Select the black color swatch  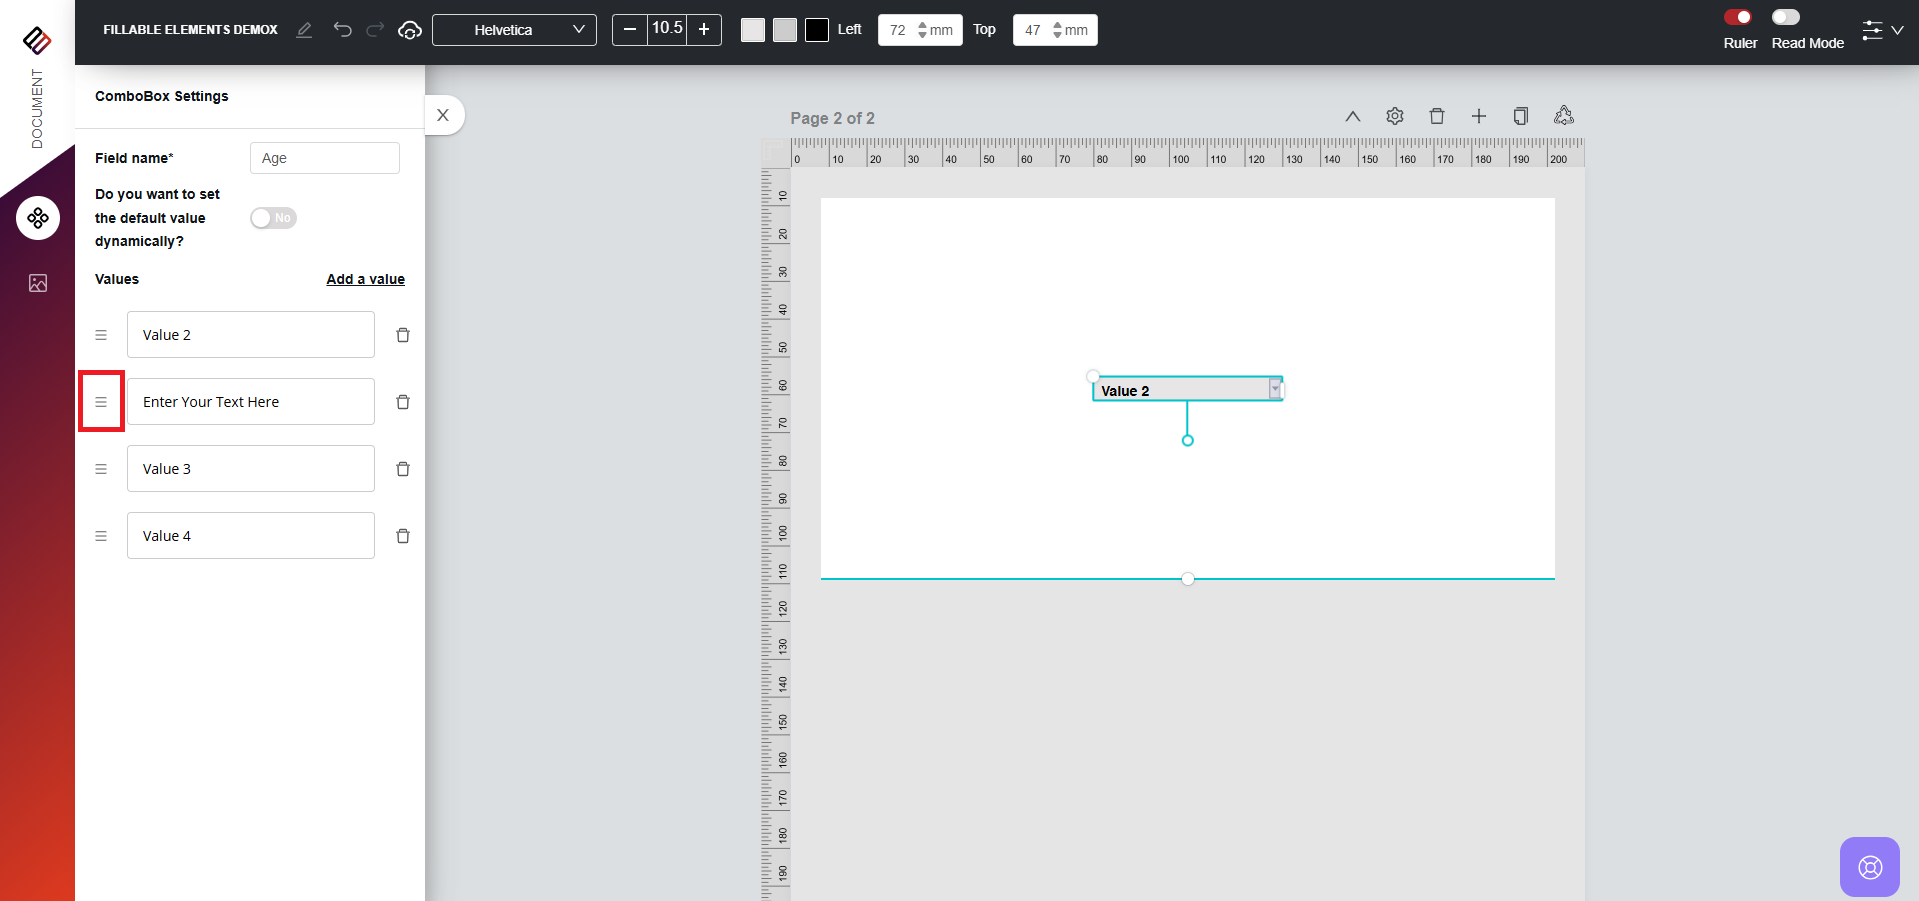point(817,30)
